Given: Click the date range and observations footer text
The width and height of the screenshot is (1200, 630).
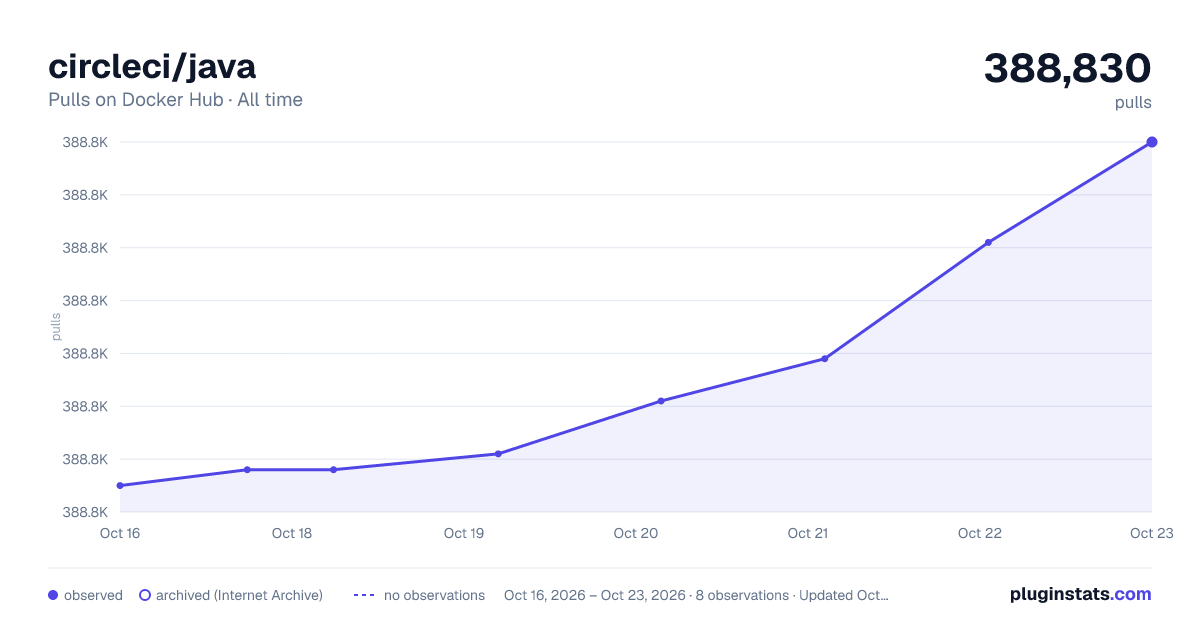Looking at the screenshot, I should 696,595.
